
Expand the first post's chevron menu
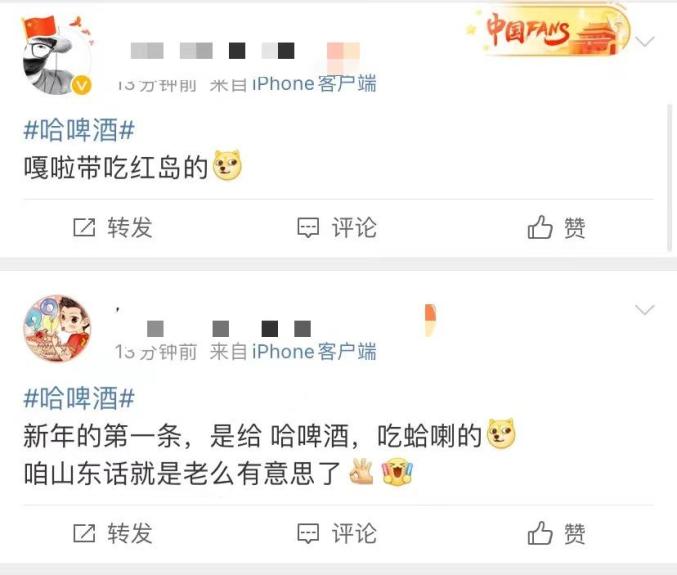(x=645, y=41)
